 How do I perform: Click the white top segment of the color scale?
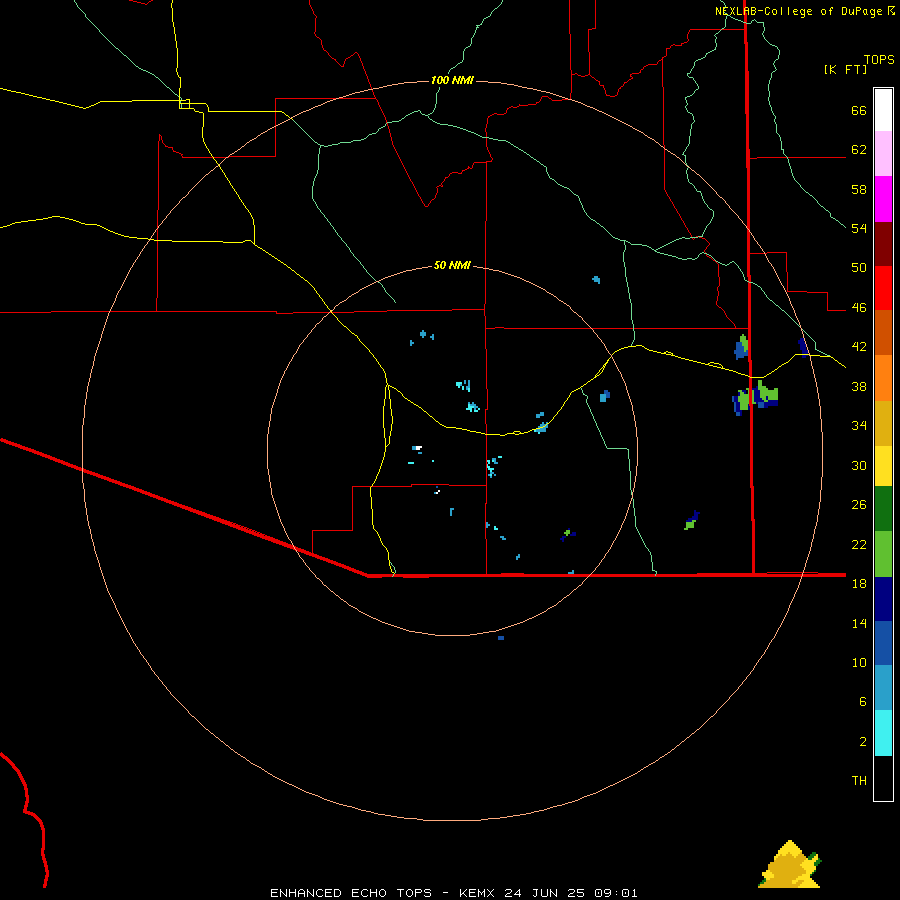[x=883, y=110]
